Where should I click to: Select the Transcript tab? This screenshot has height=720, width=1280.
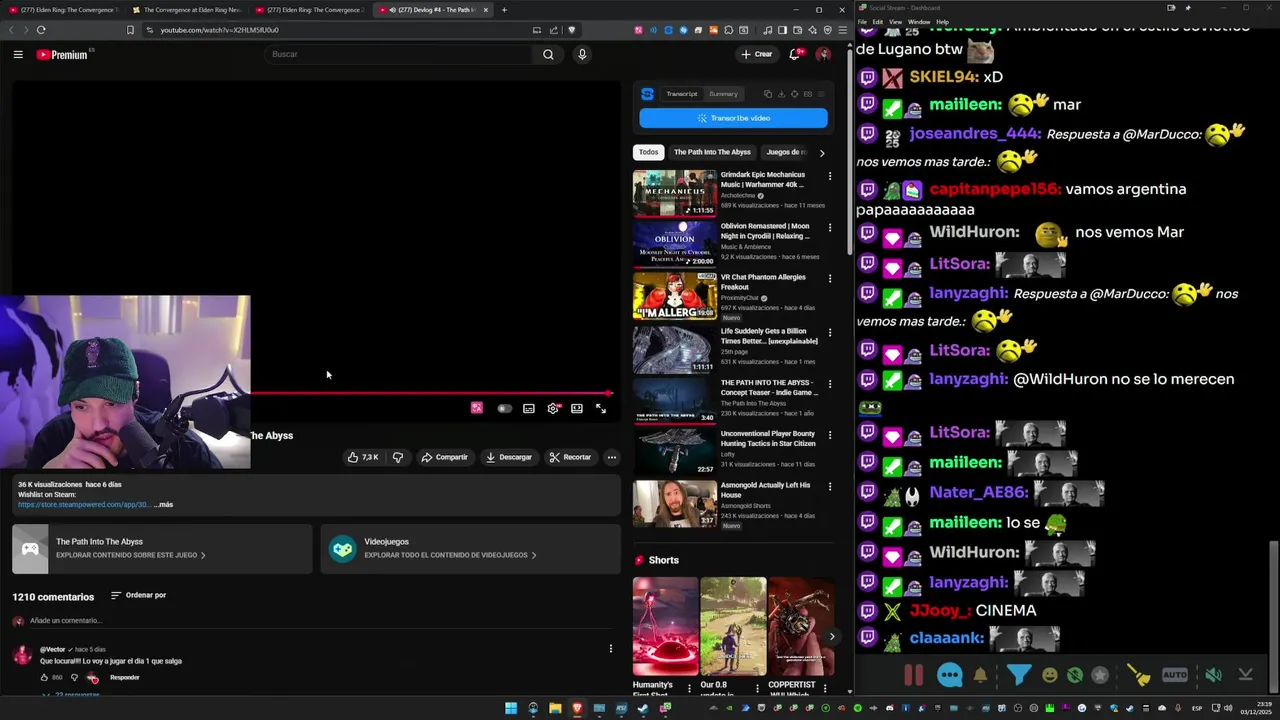(x=682, y=94)
